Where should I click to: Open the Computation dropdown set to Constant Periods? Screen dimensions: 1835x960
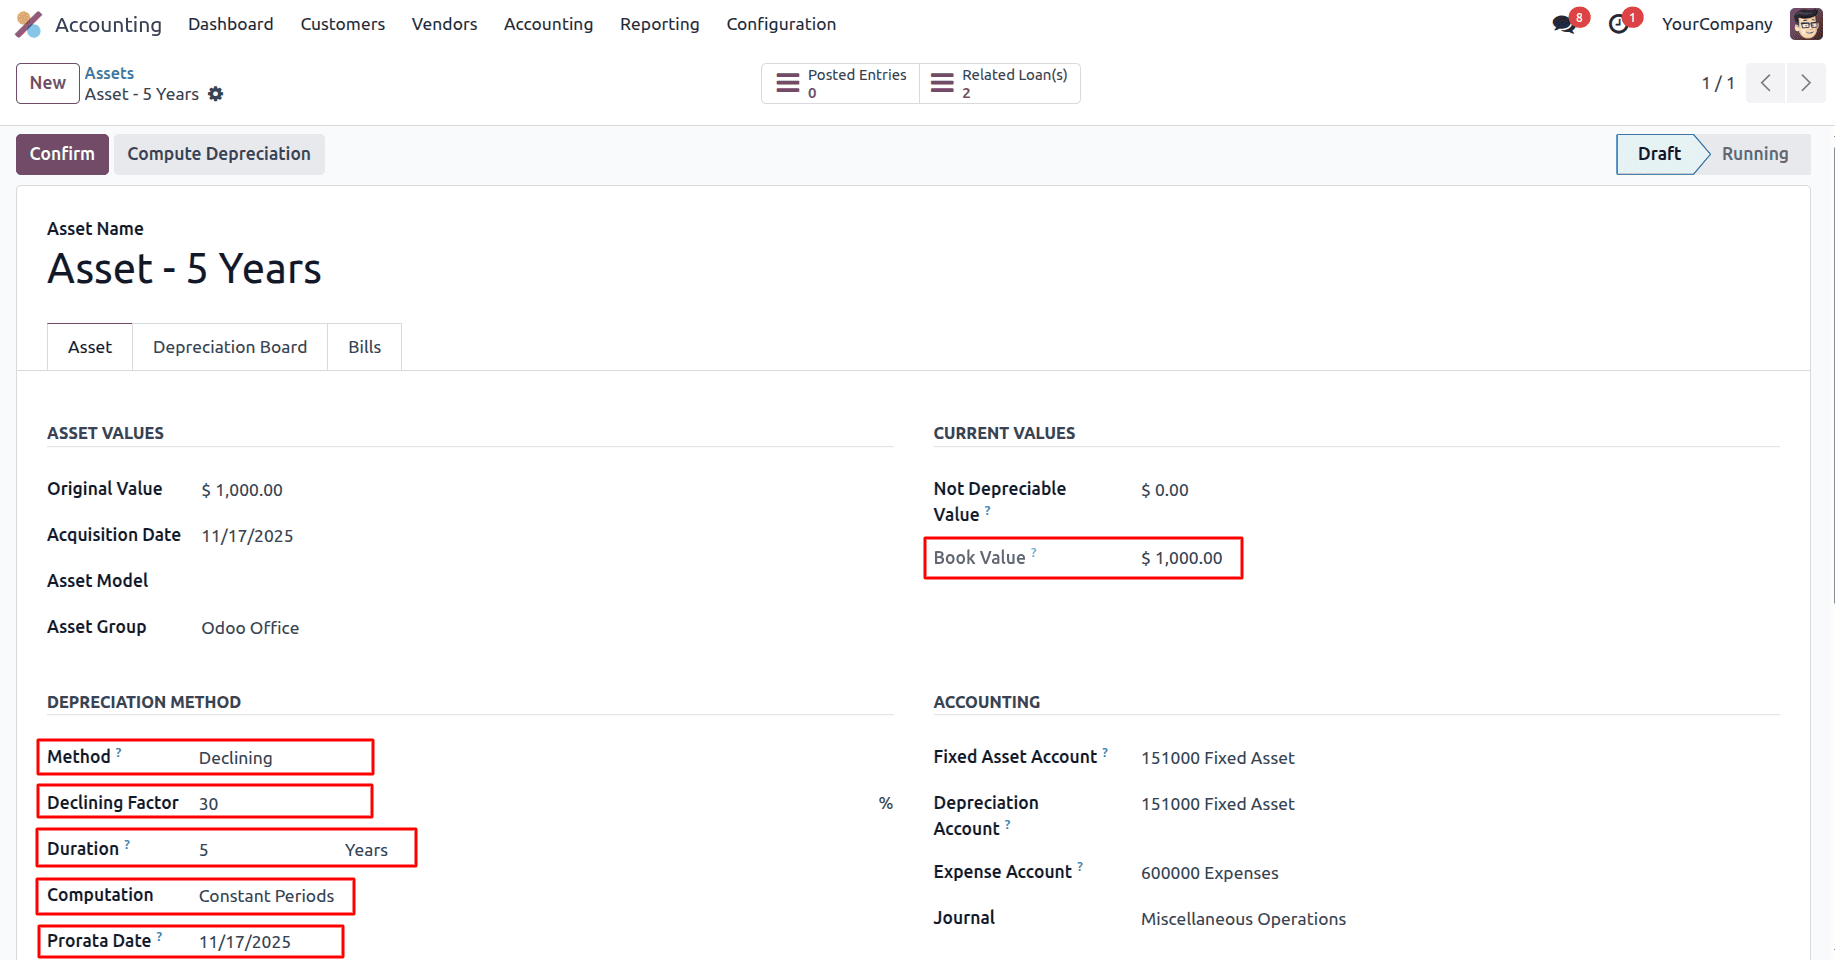pos(265,896)
